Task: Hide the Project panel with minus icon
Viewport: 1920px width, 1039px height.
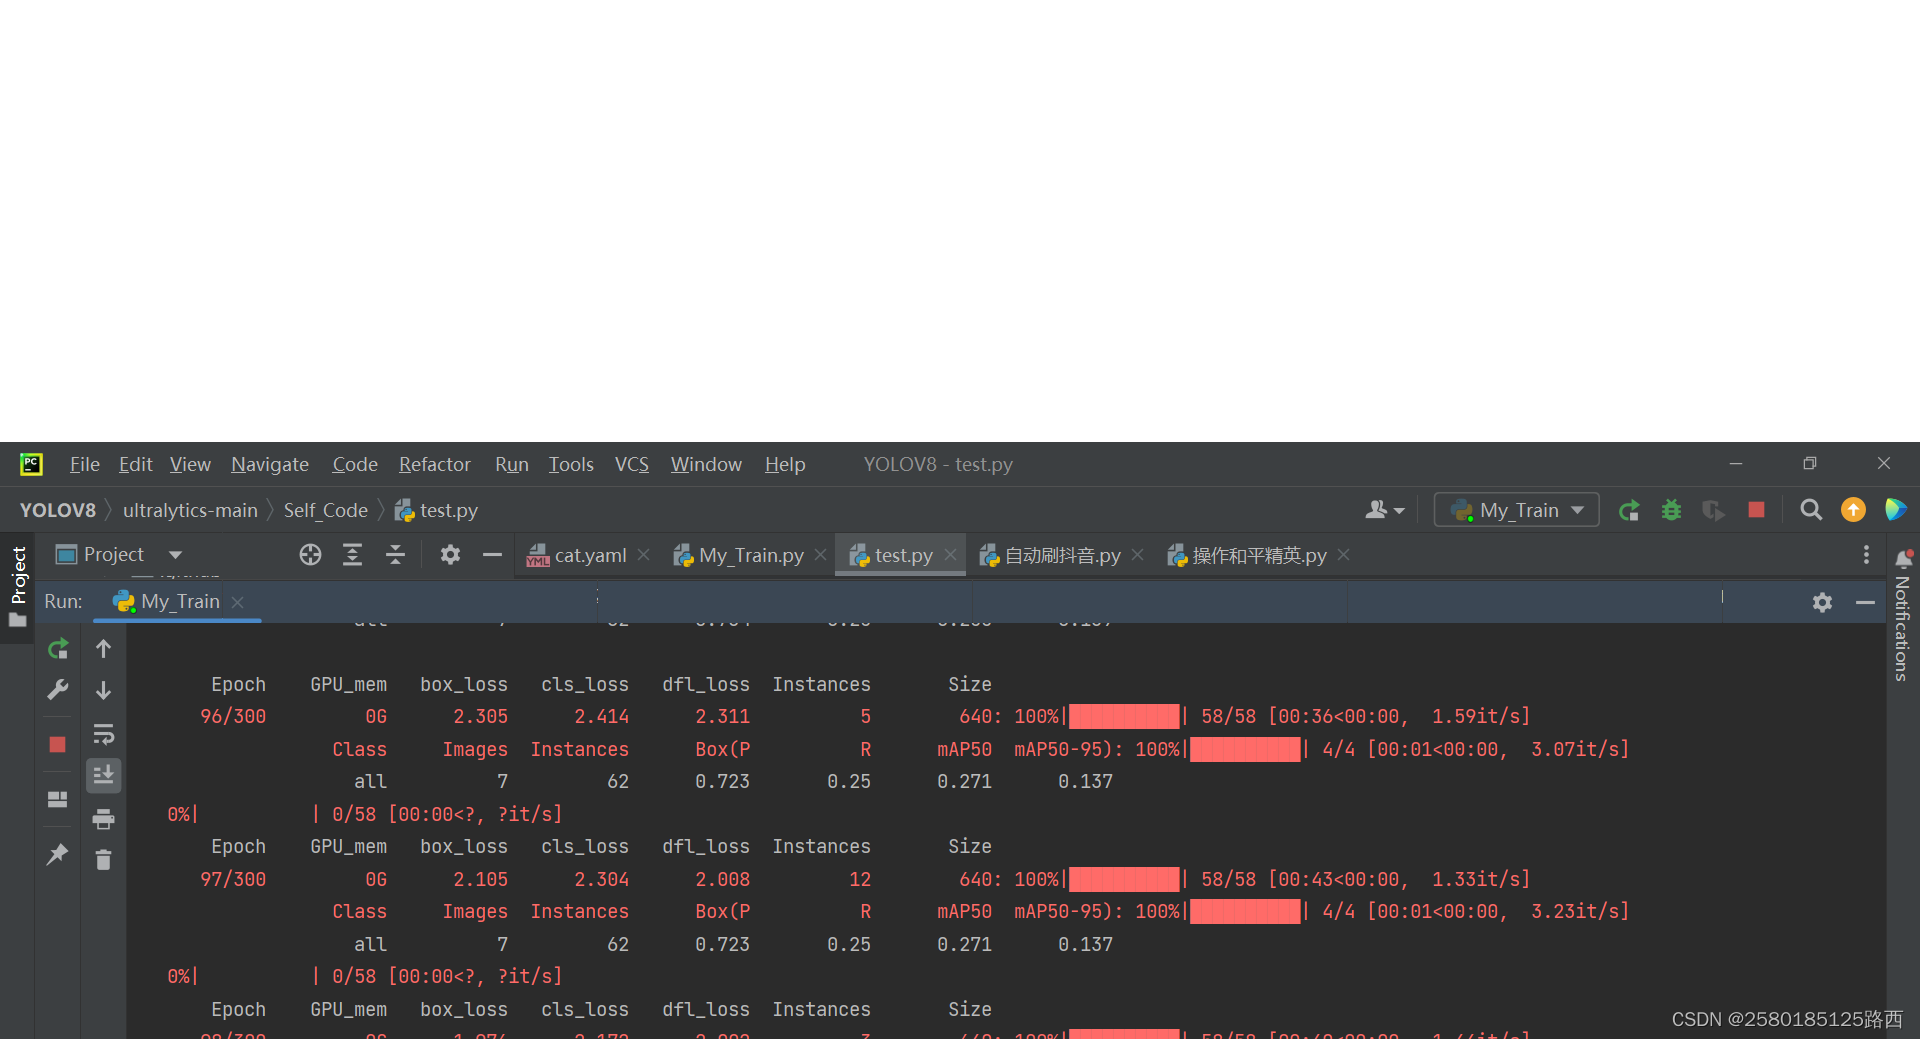Action: pyautogui.click(x=492, y=555)
